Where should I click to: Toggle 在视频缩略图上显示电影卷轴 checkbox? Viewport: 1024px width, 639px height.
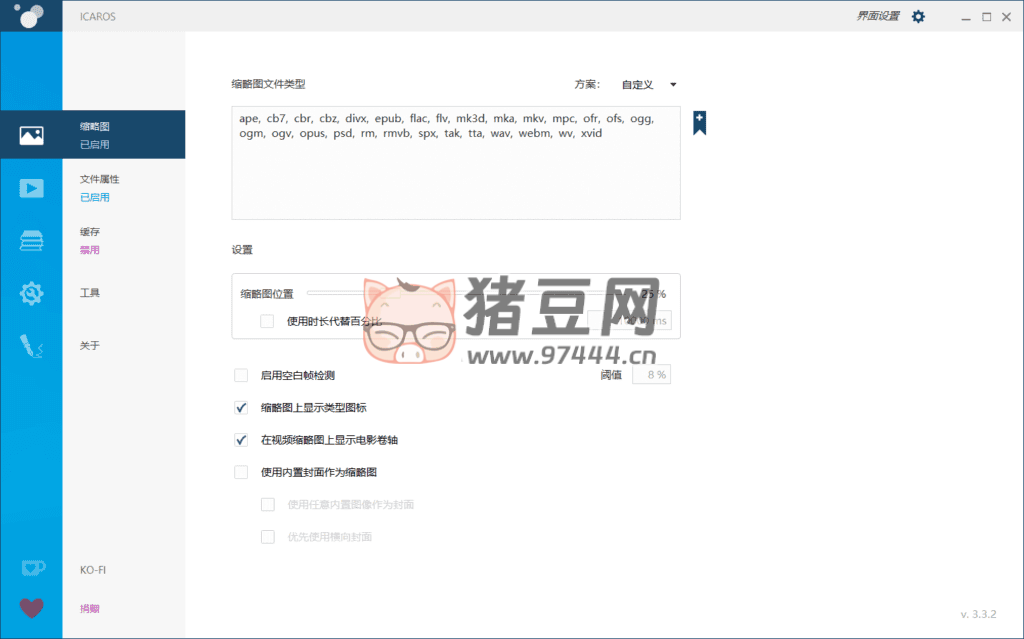pyautogui.click(x=241, y=439)
